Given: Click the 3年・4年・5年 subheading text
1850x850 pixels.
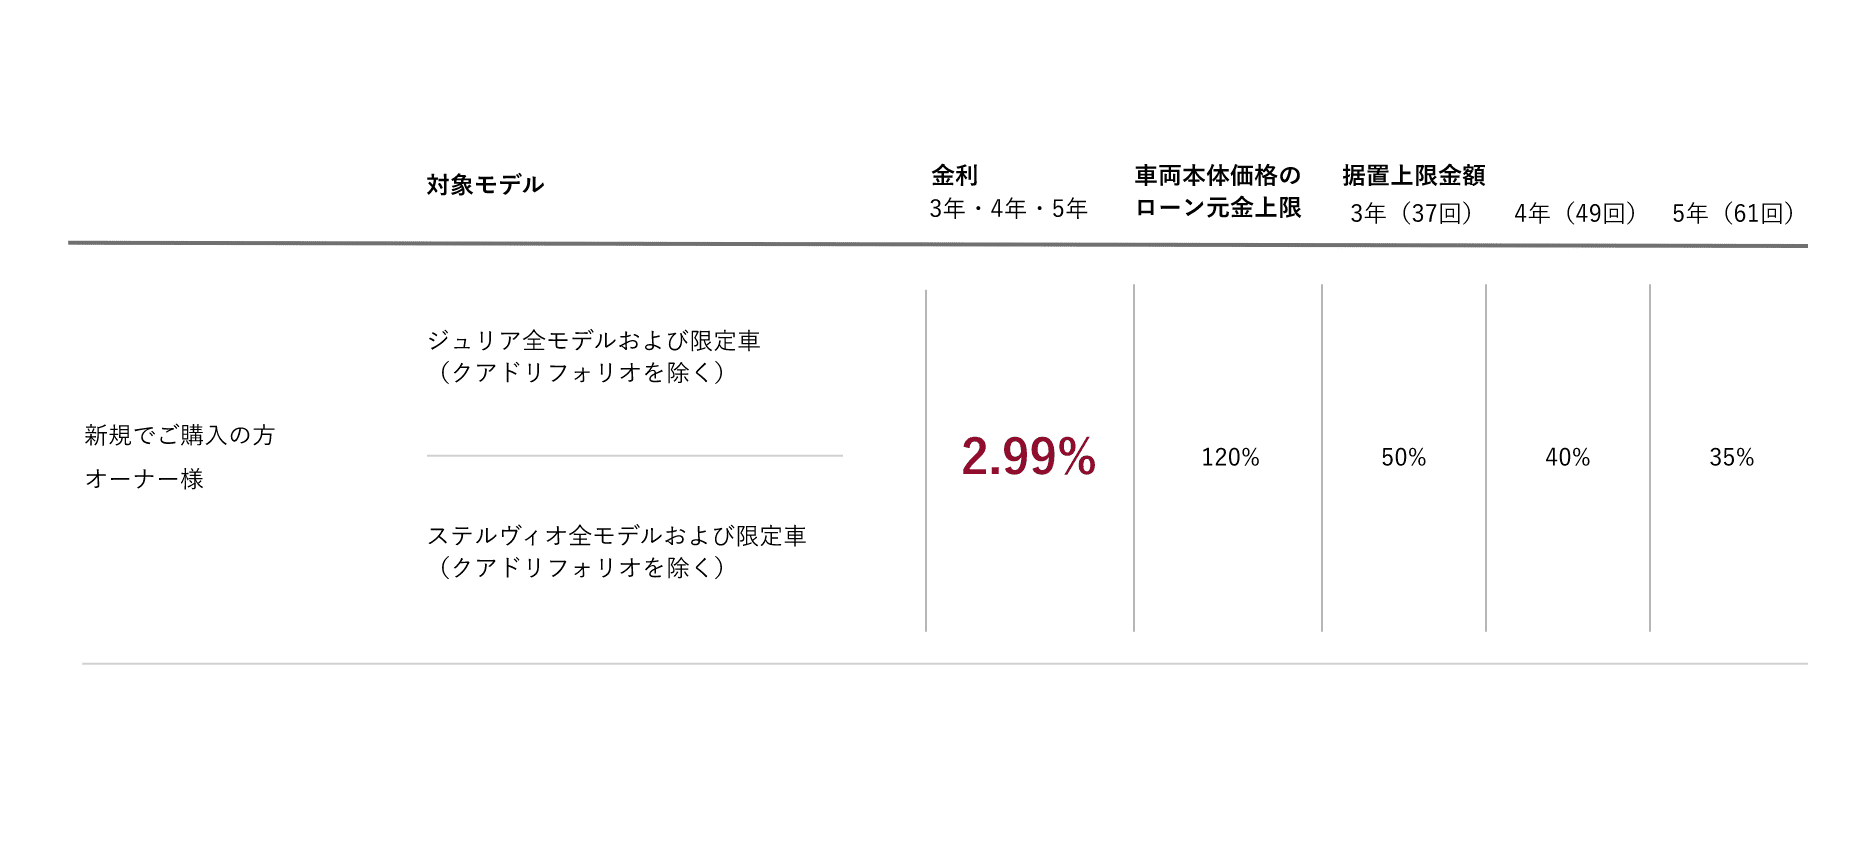Looking at the screenshot, I should point(1008,209).
